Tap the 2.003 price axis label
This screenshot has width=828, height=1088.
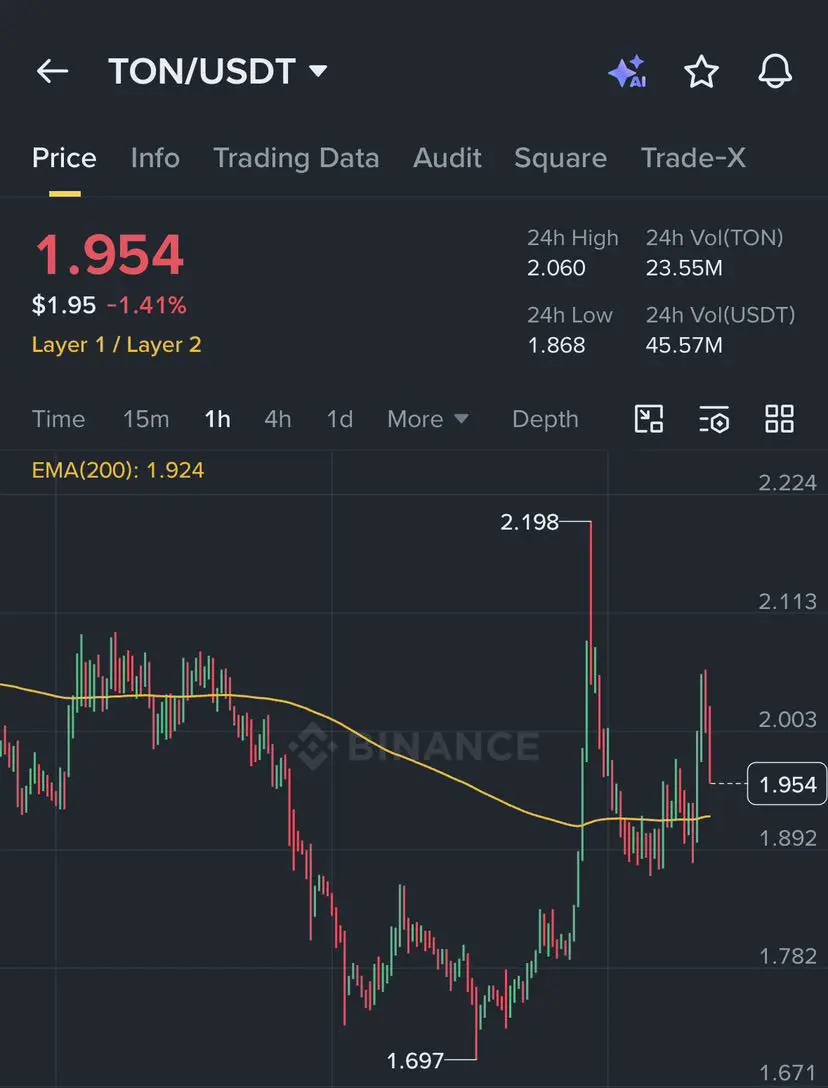tap(787, 719)
